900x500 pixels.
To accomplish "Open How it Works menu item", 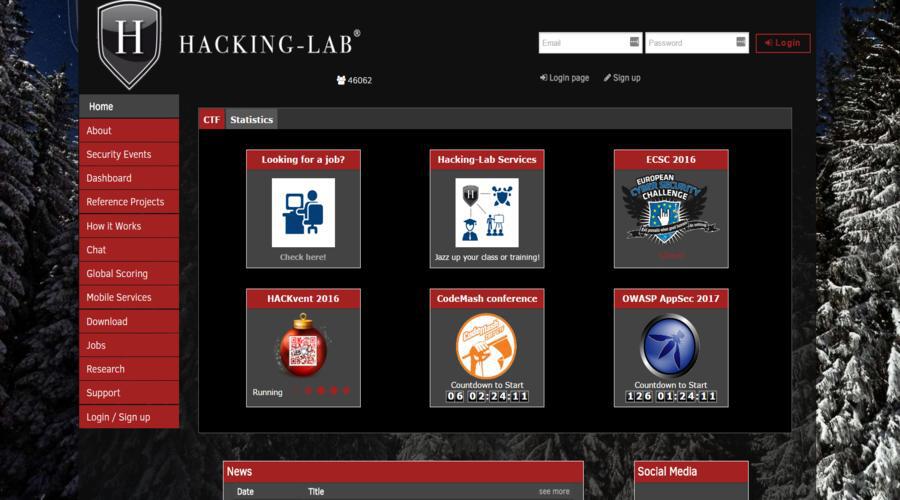I will pos(129,226).
